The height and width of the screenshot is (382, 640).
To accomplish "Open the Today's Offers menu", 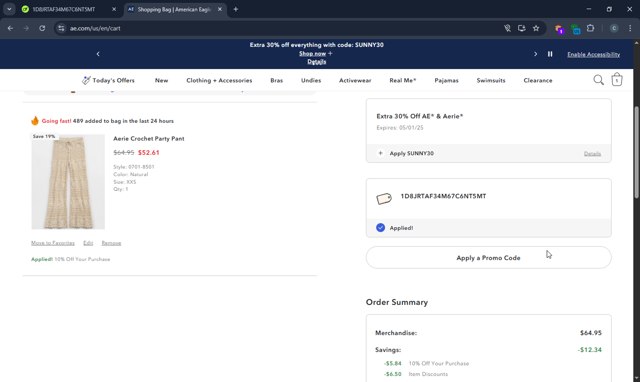I will tap(108, 80).
